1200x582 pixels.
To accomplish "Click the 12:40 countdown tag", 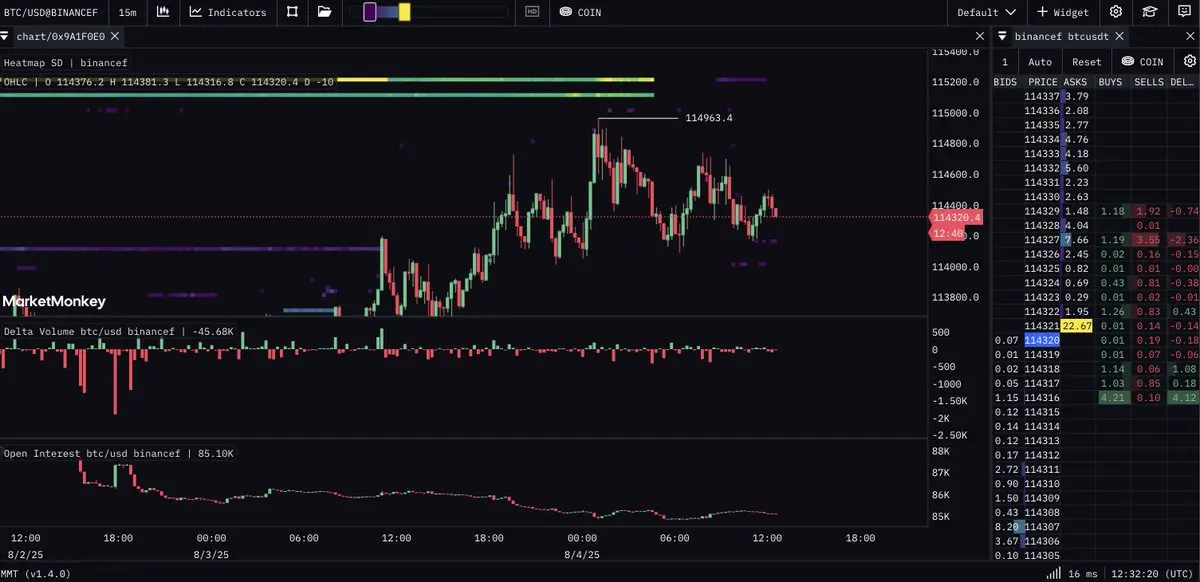I will (946, 233).
